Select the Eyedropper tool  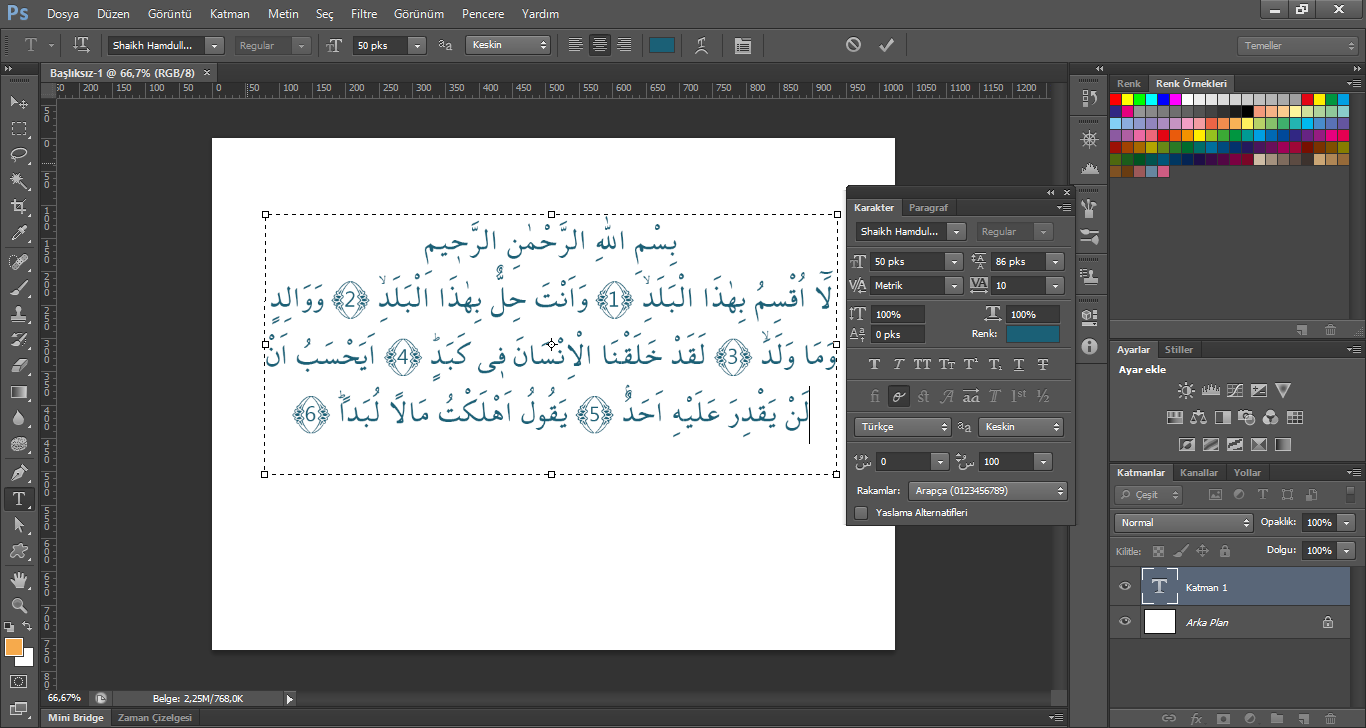(x=19, y=234)
